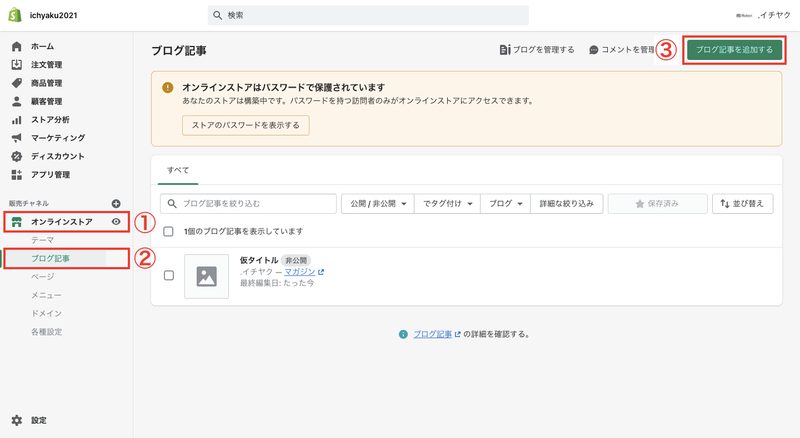The image size is (800, 438).
Task: Open メニュー navigation settings
Action: [x=46, y=295]
